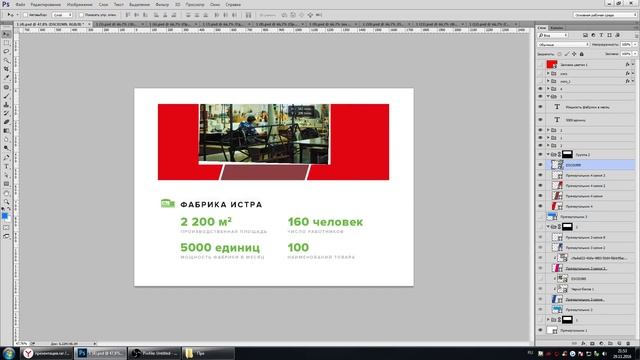The image size is (640, 360).
Task: Select the History Brush tool
Action: point(6,113)
